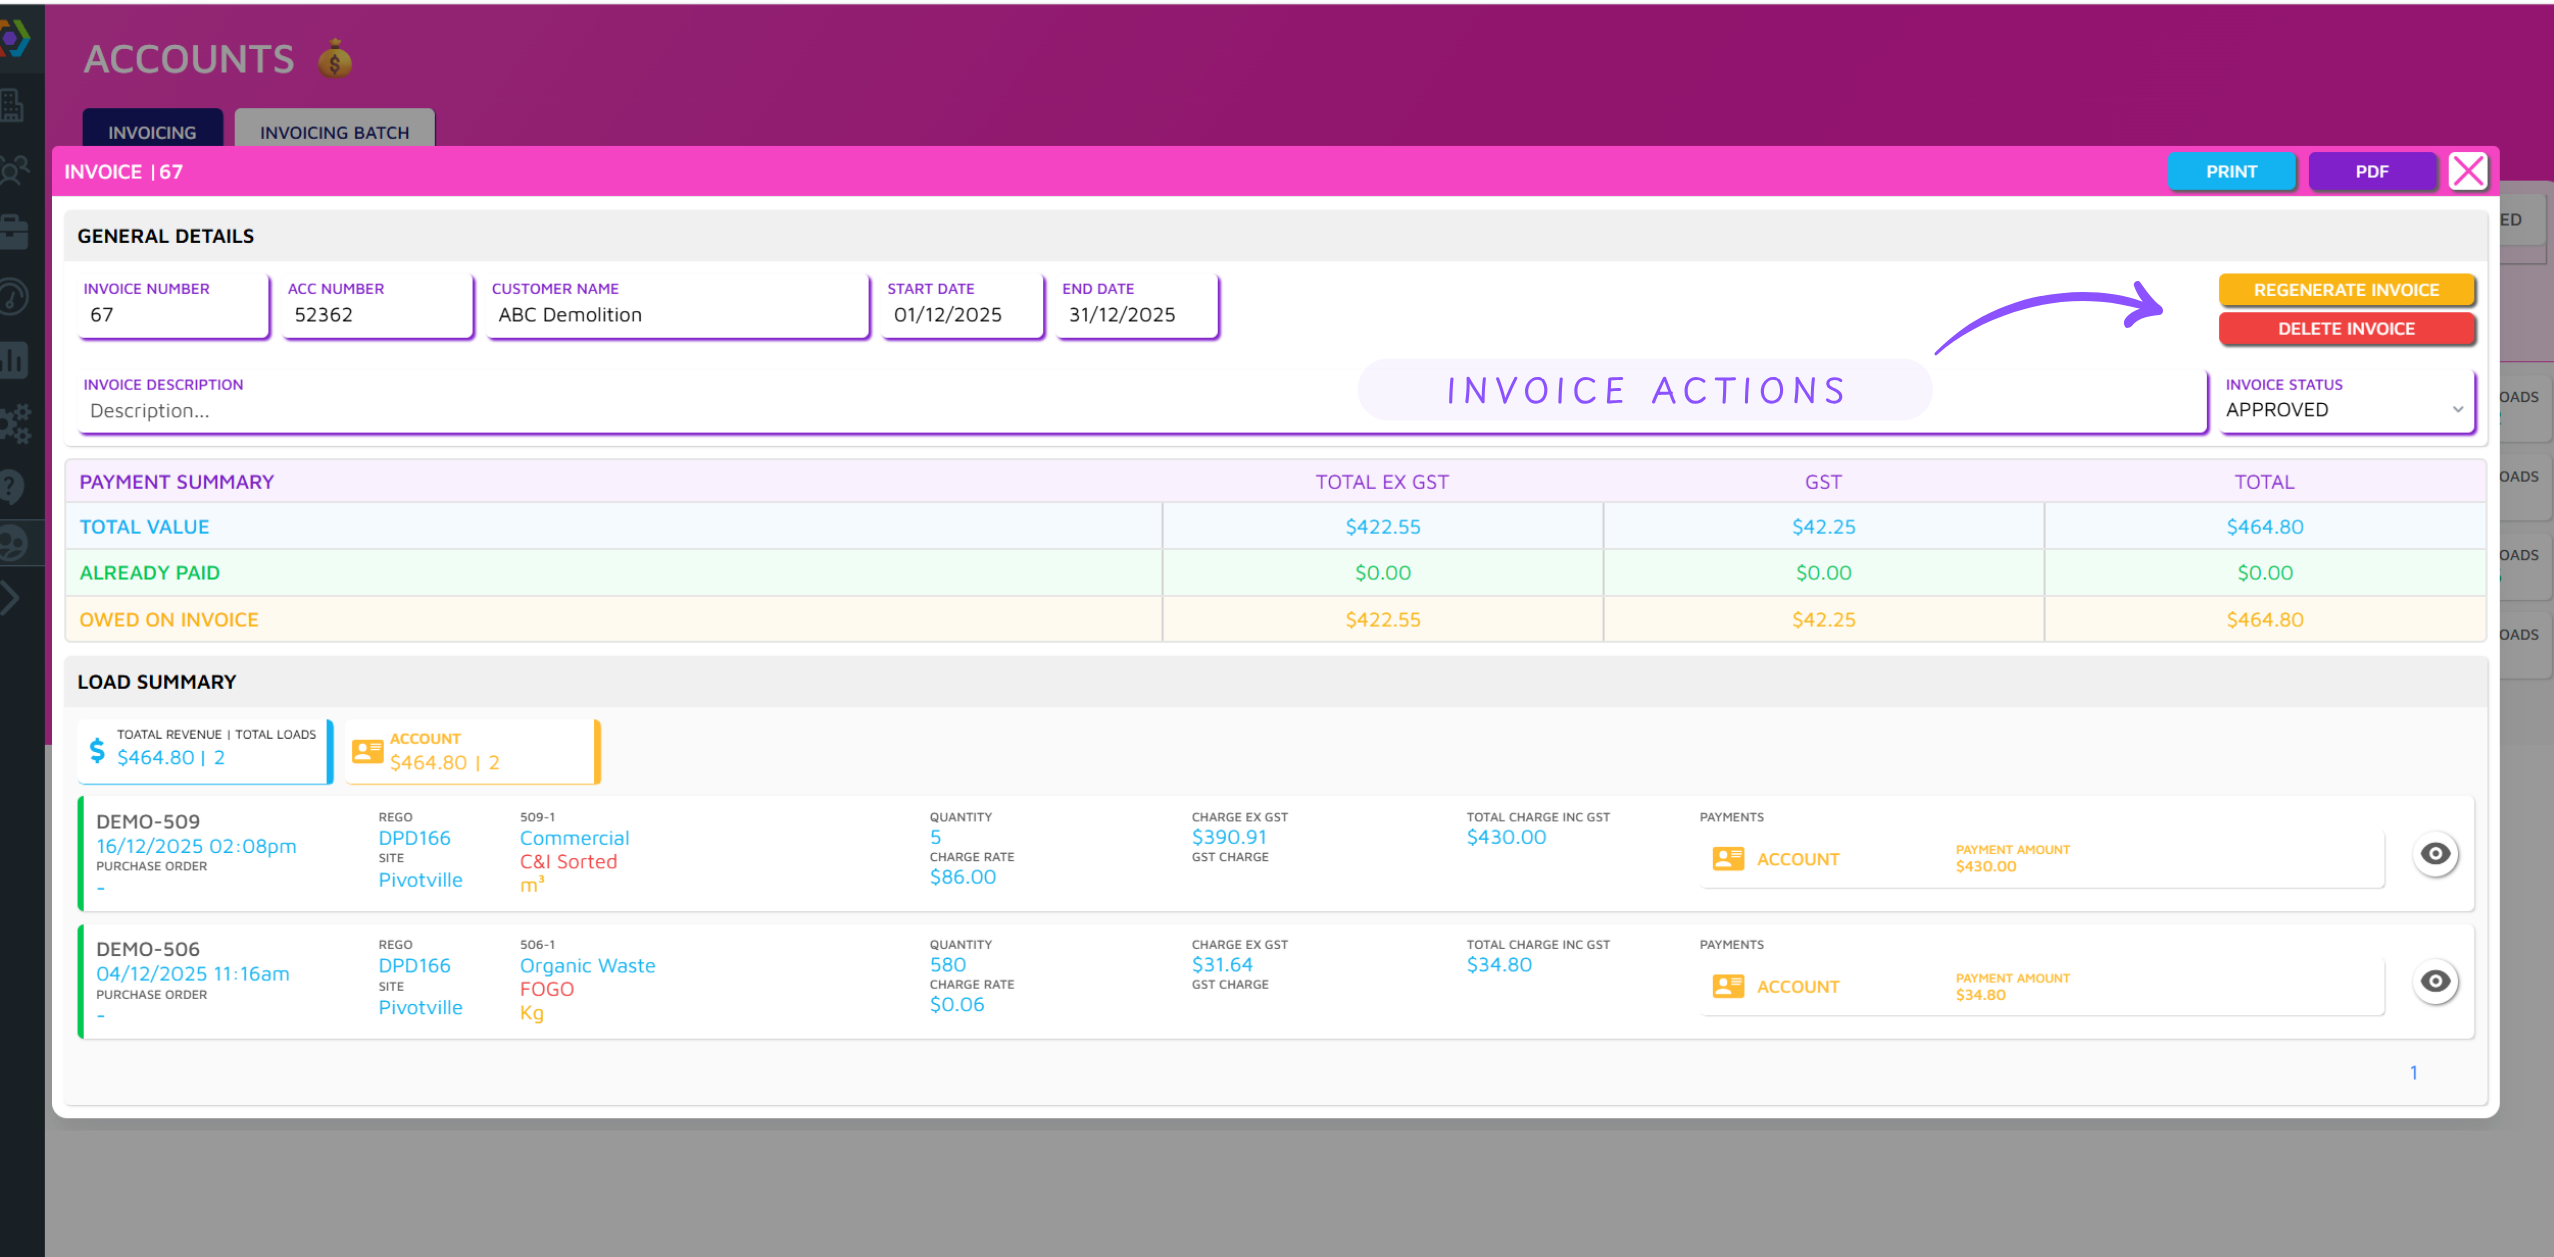Click site Pivotville in the DEMO-509 row
2554x1257 pixels.
tap(420, 880)
